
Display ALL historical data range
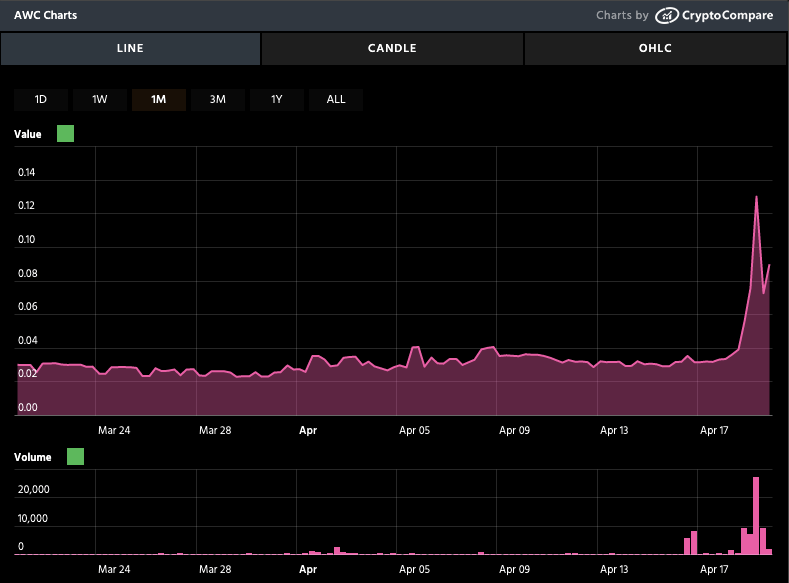(336, 99)
